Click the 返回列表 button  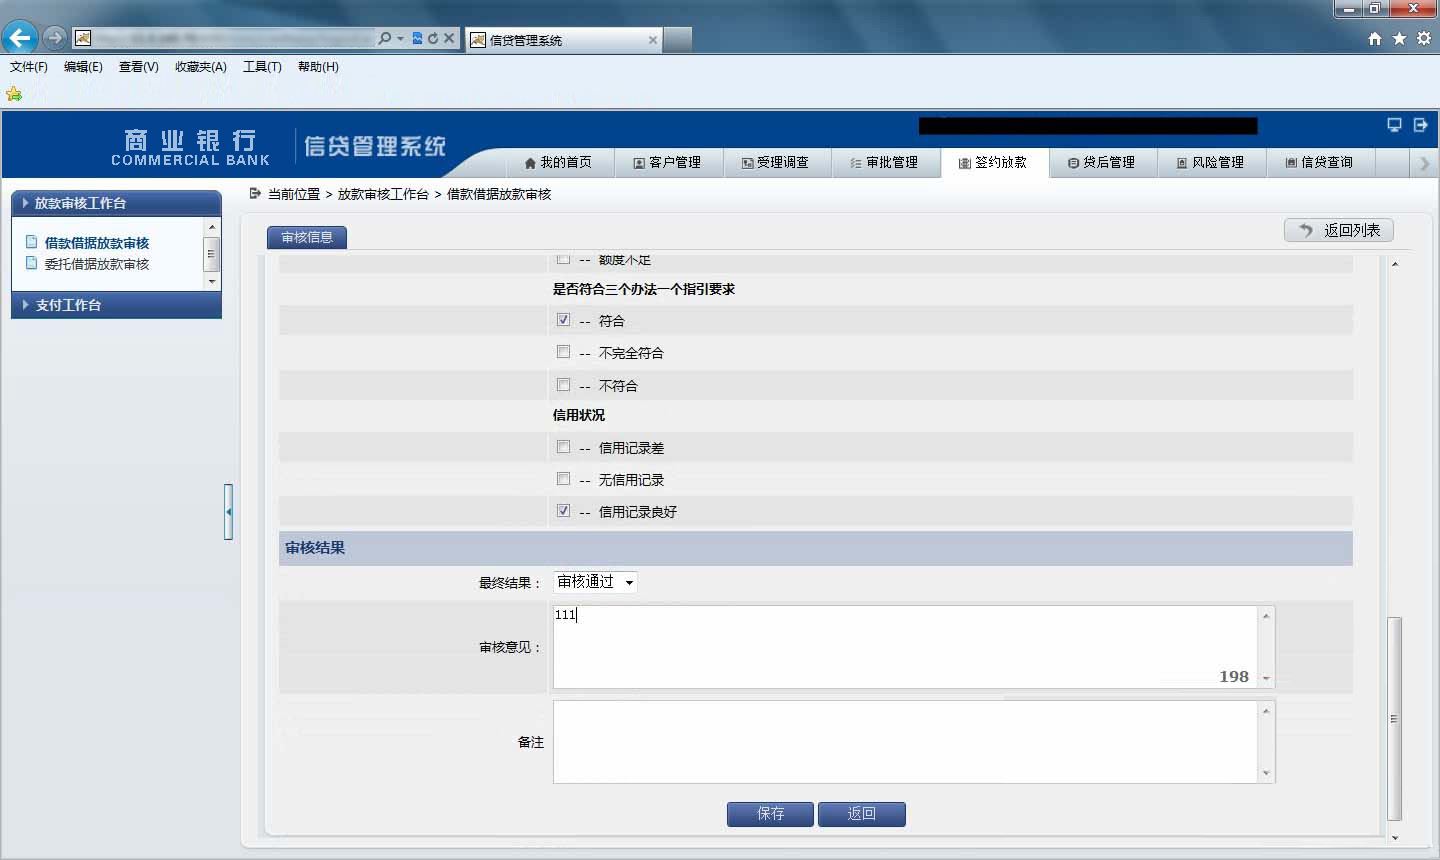pos(1338,230)
